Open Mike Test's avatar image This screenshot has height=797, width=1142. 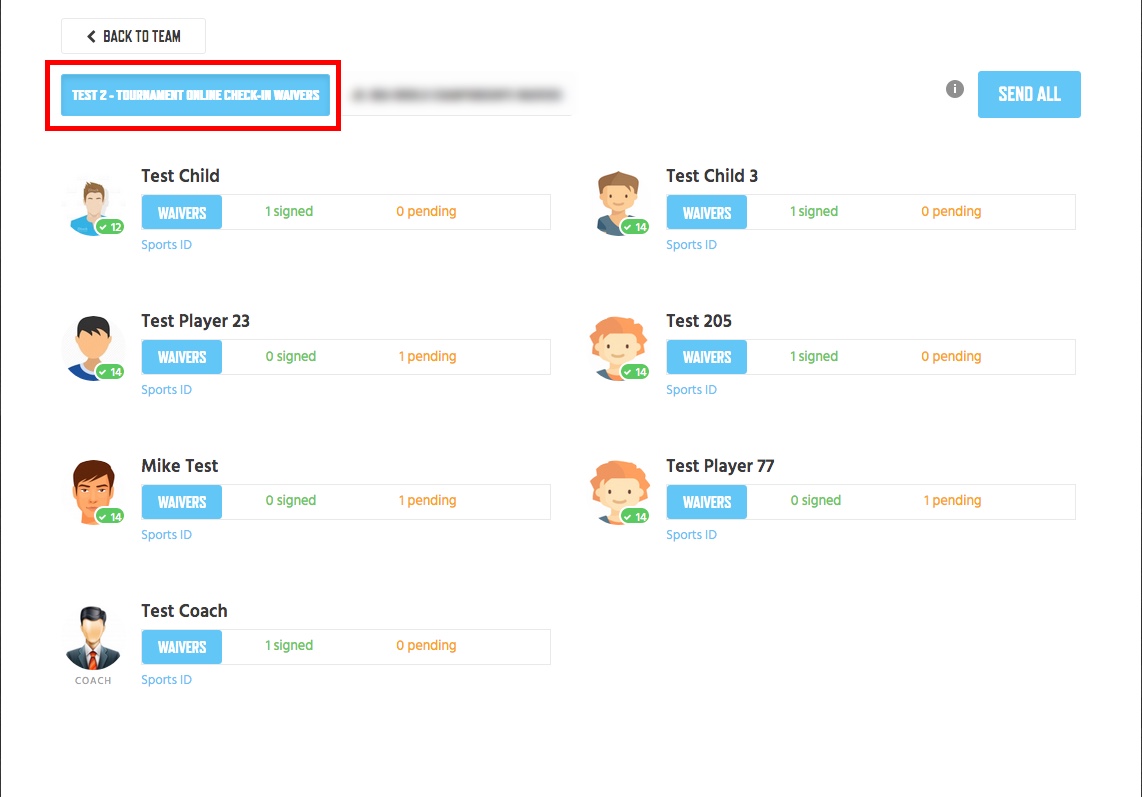click(94, 492)
